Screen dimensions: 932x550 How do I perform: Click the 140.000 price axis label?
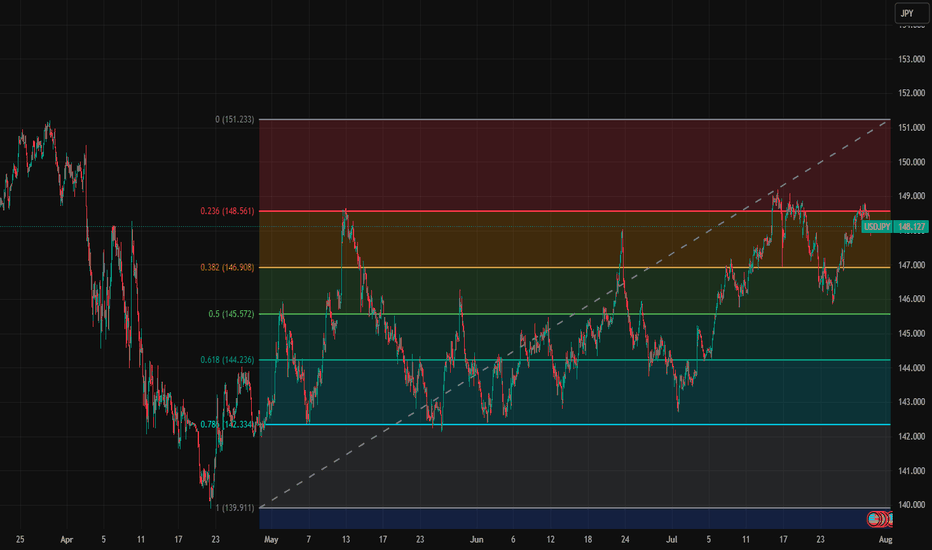coord(912,504)
